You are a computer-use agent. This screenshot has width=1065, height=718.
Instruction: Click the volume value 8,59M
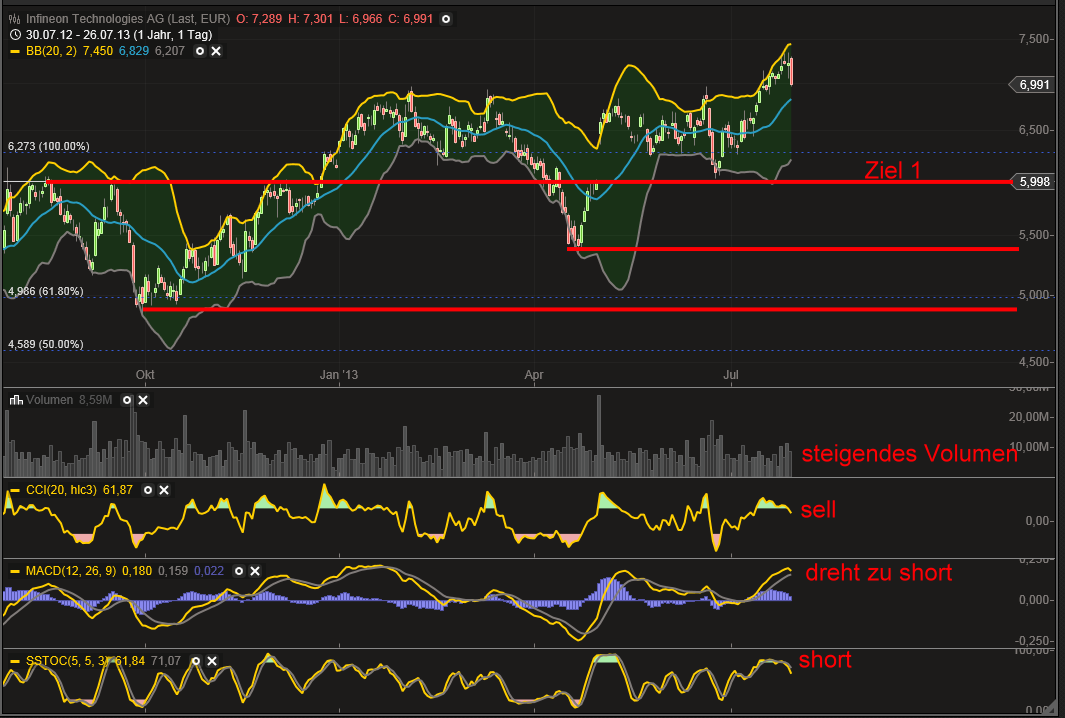(x=95, y=400)
